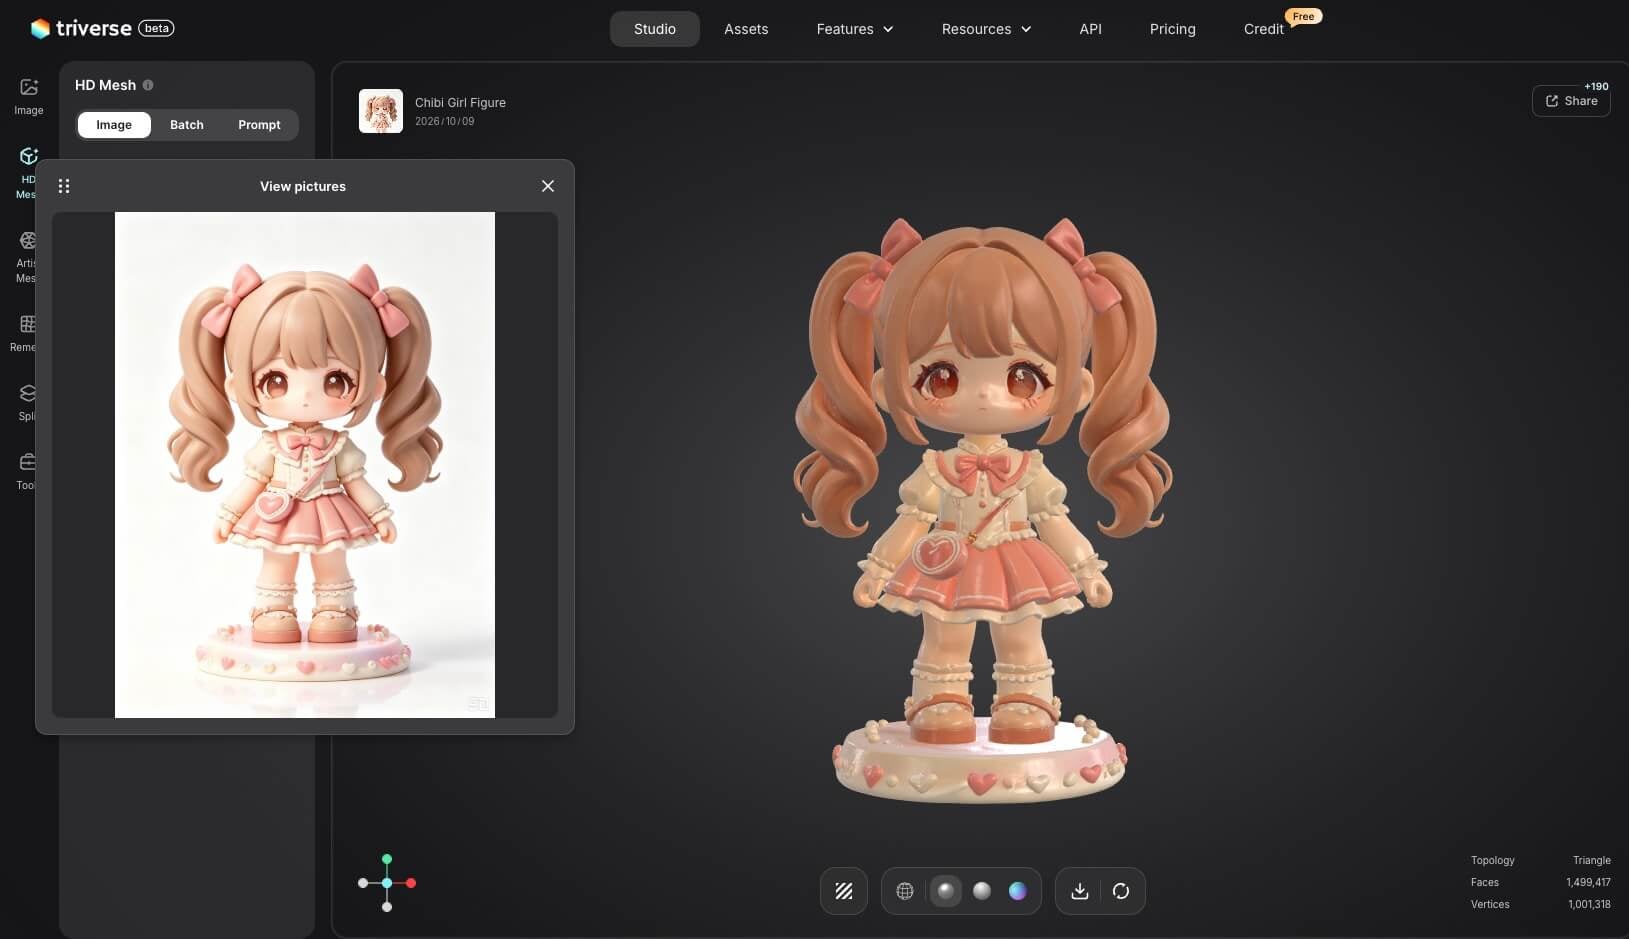Screen dimensions: 1629x939
Task: Open the Image tool in sidebar
Action: pyautogui.click(x=28, y=96)
